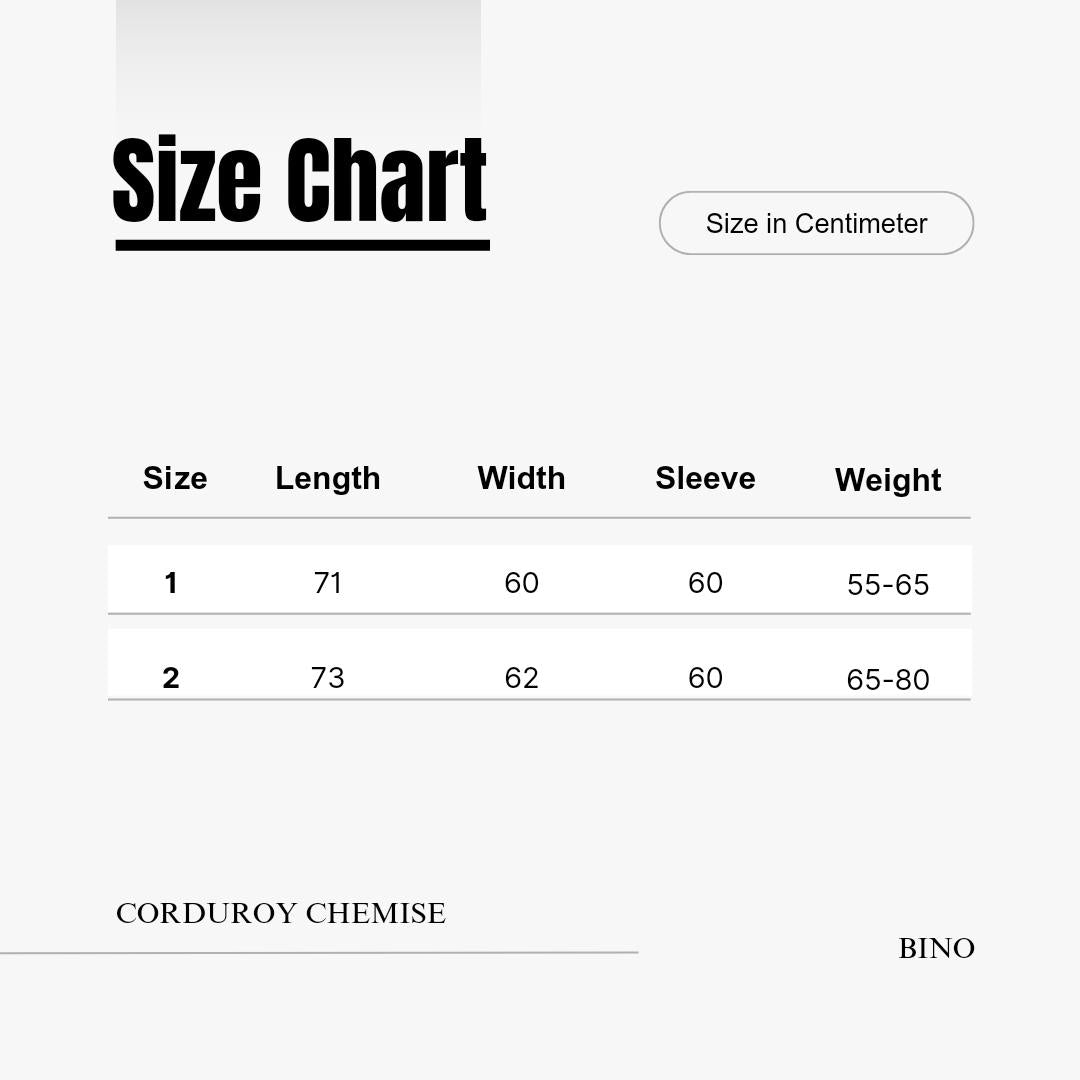Click sleeve value 60 in size 2 row
This screenshot has height=1080, width=1080.
click(705, 678)
